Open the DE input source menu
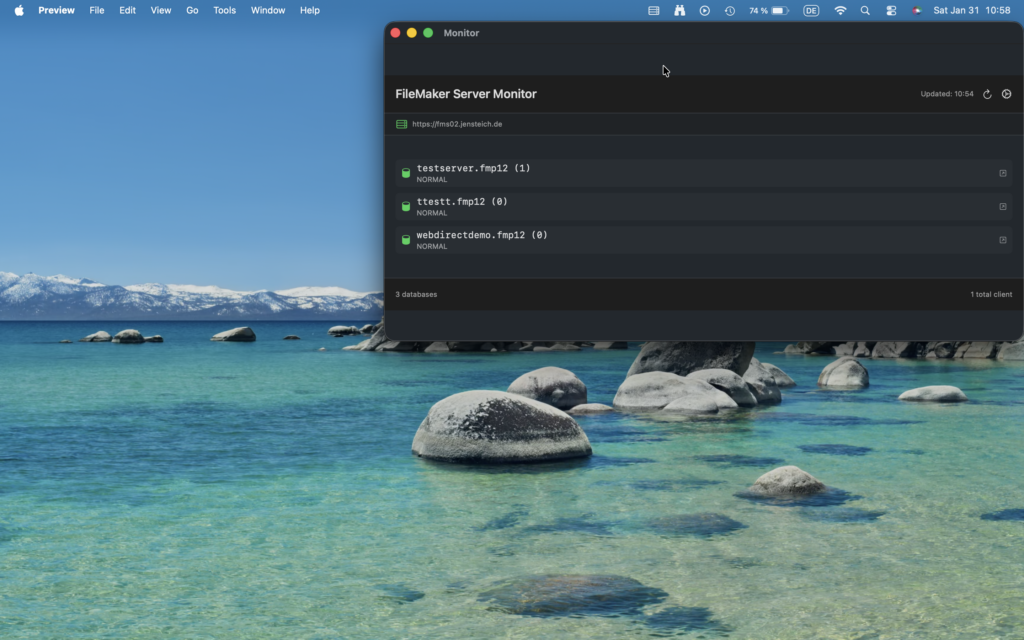 pos(810,10)
